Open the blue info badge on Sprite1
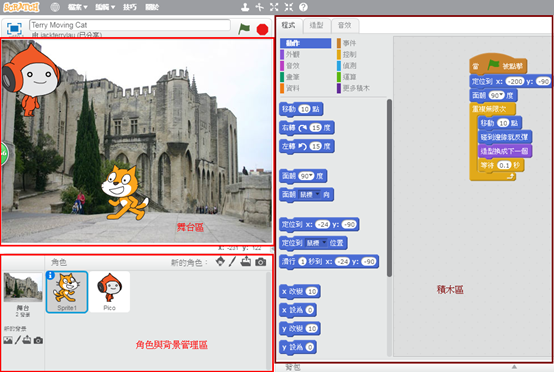 tap(50, 275)
